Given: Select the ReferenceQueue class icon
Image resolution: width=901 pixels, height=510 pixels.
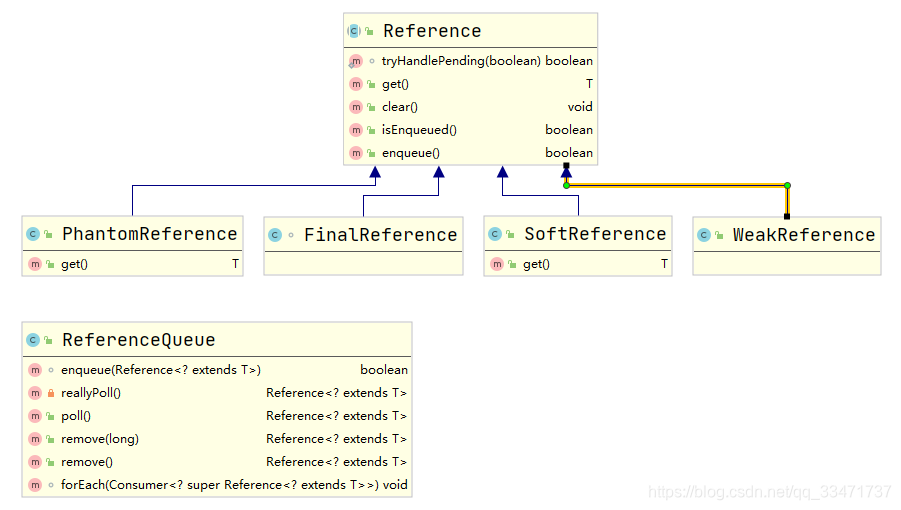Looking at the screenshot, I should click(33, 340).
